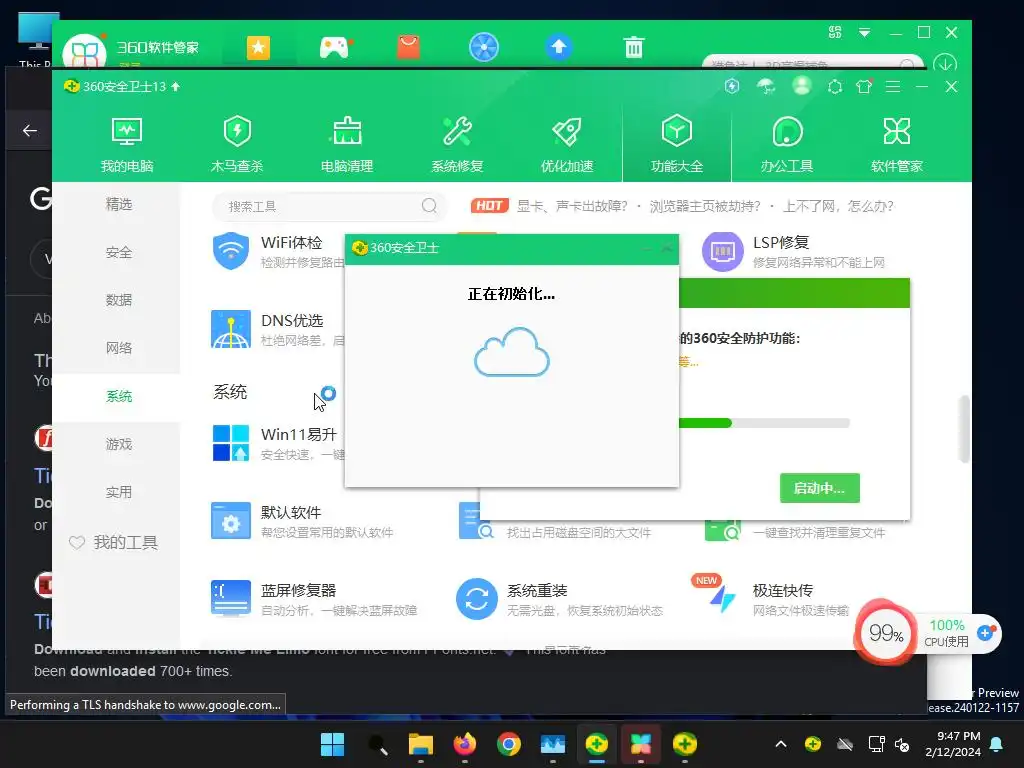
Task: Select 数据 category in sidebar
Action: point(118,300)
